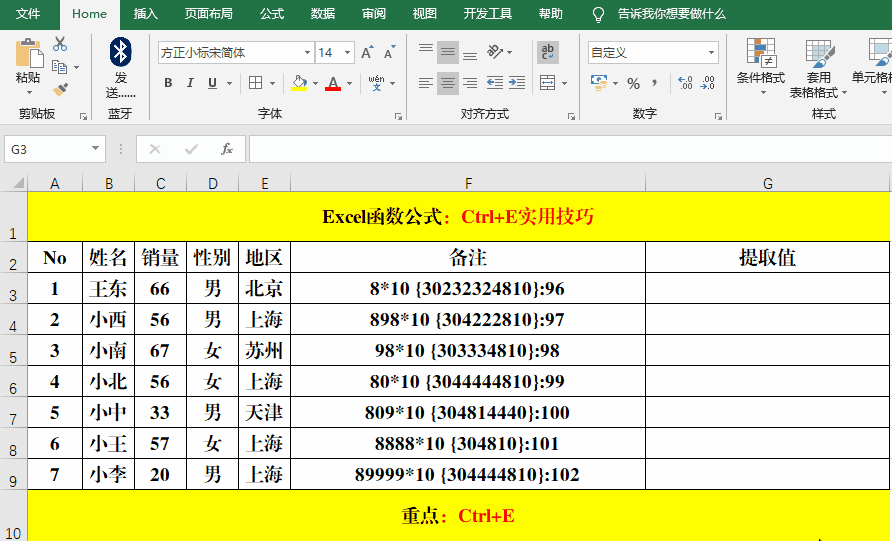
Task: Click the Bluetooth send icon
Action: click(x=120, y=52)
